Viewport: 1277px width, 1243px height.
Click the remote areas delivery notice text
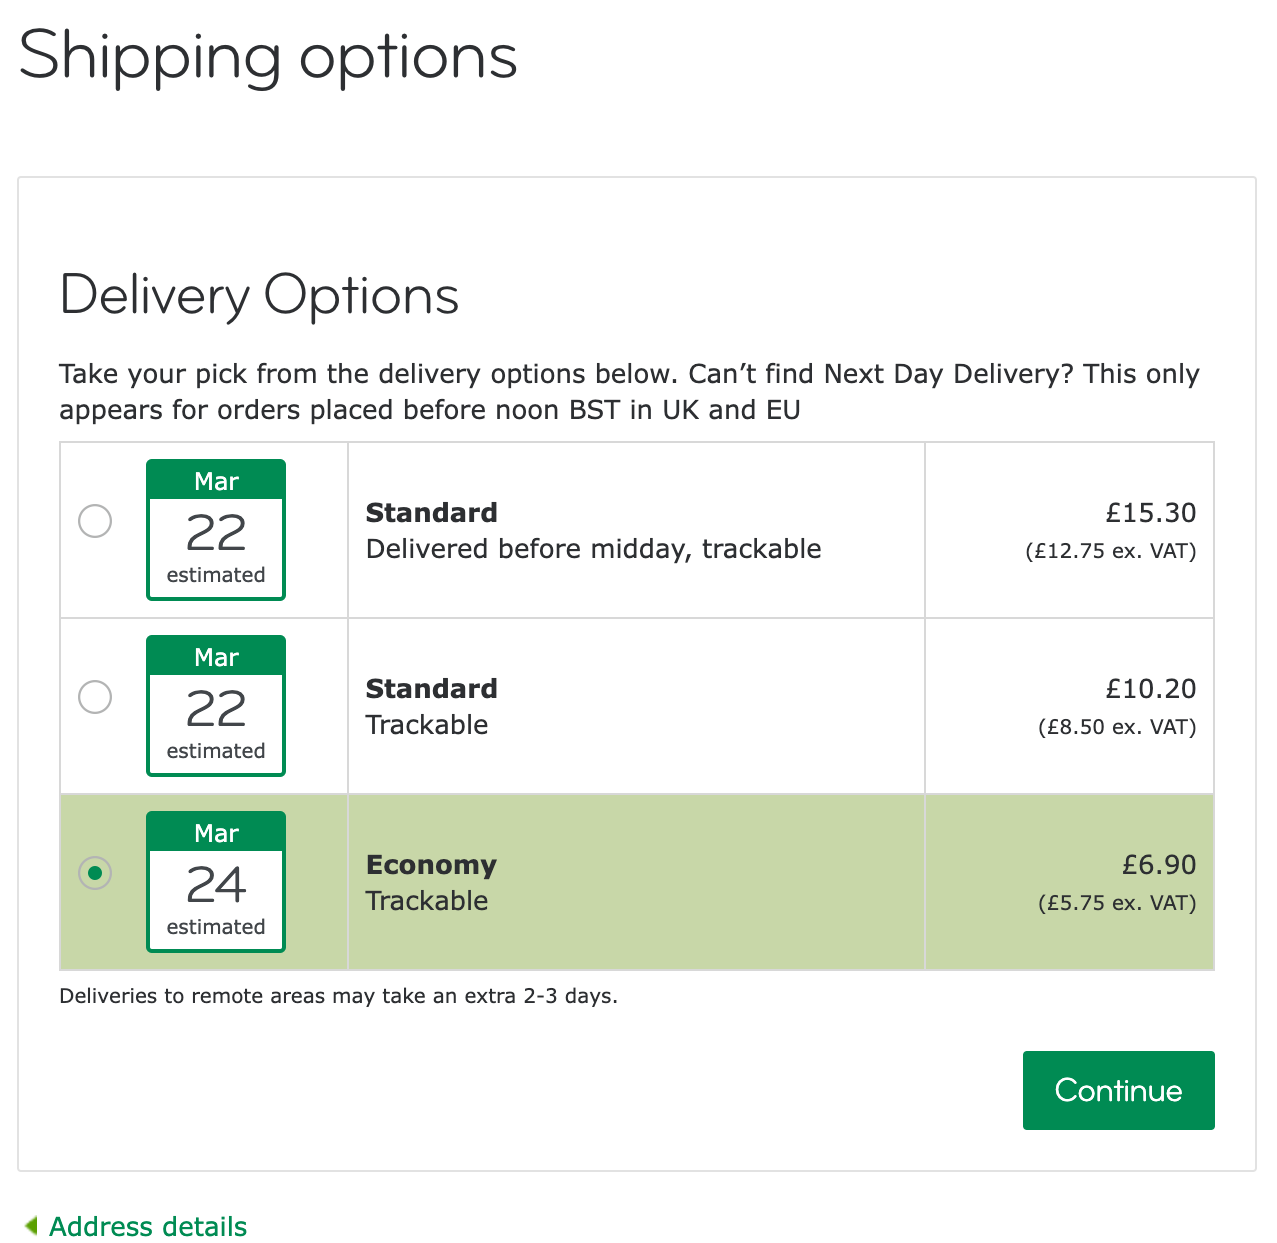point(339,995)
